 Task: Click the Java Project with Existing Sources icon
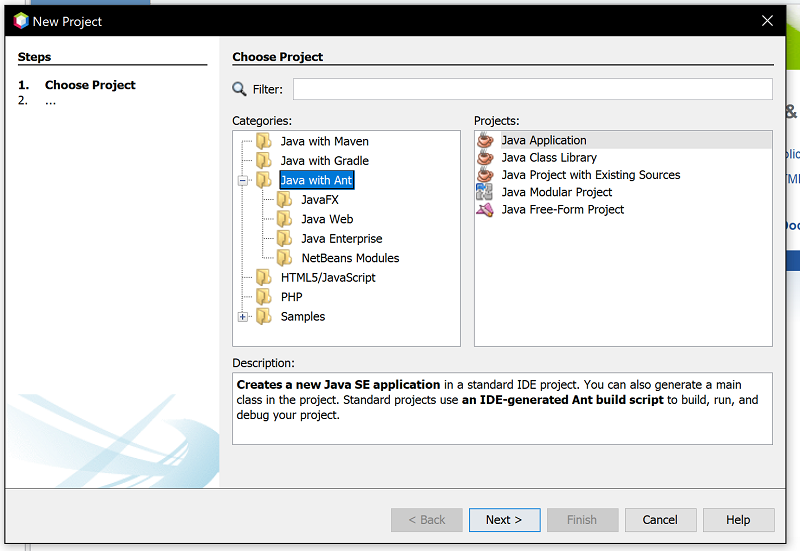pos(485,174)
